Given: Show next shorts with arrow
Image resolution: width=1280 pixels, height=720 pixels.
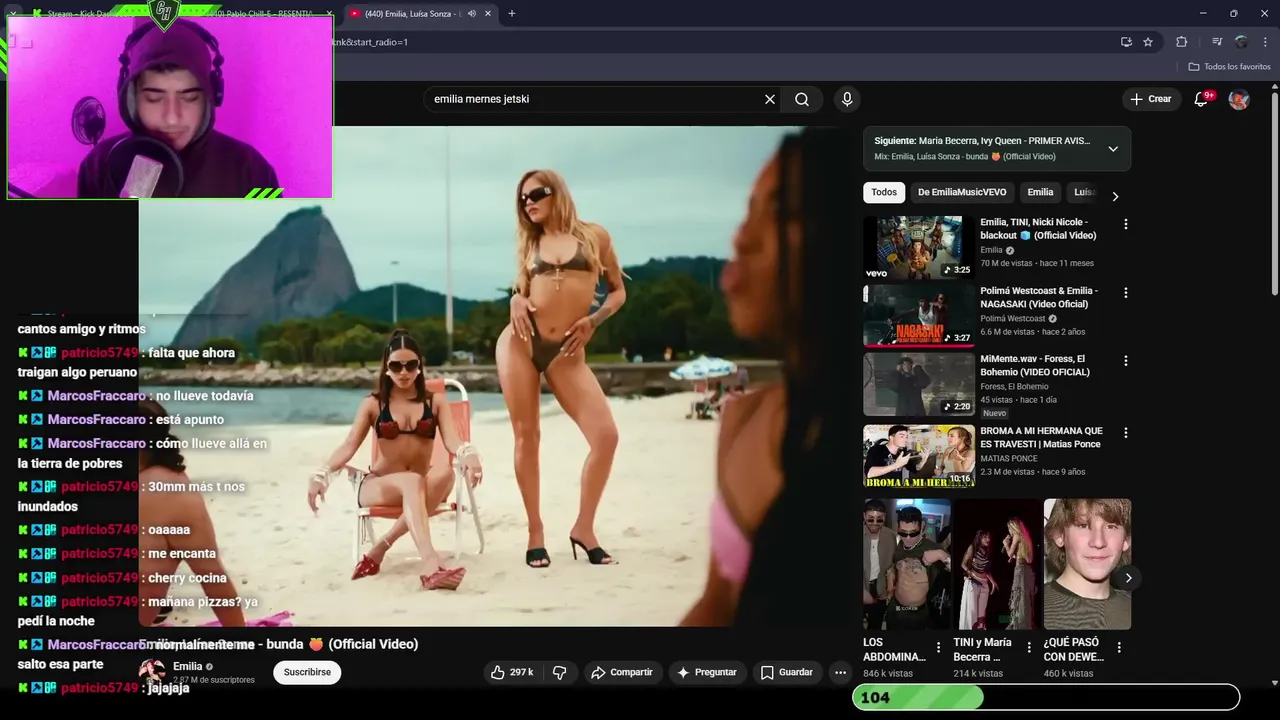Looking at the screenshot, I should (1128, 578).
